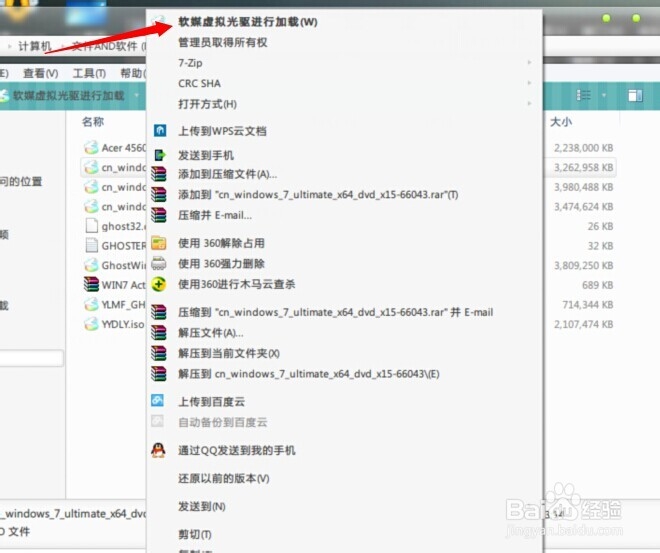Sort by 名称 column header
The width and height of the screenshot is (660, 553).
(x=93, y=122)
